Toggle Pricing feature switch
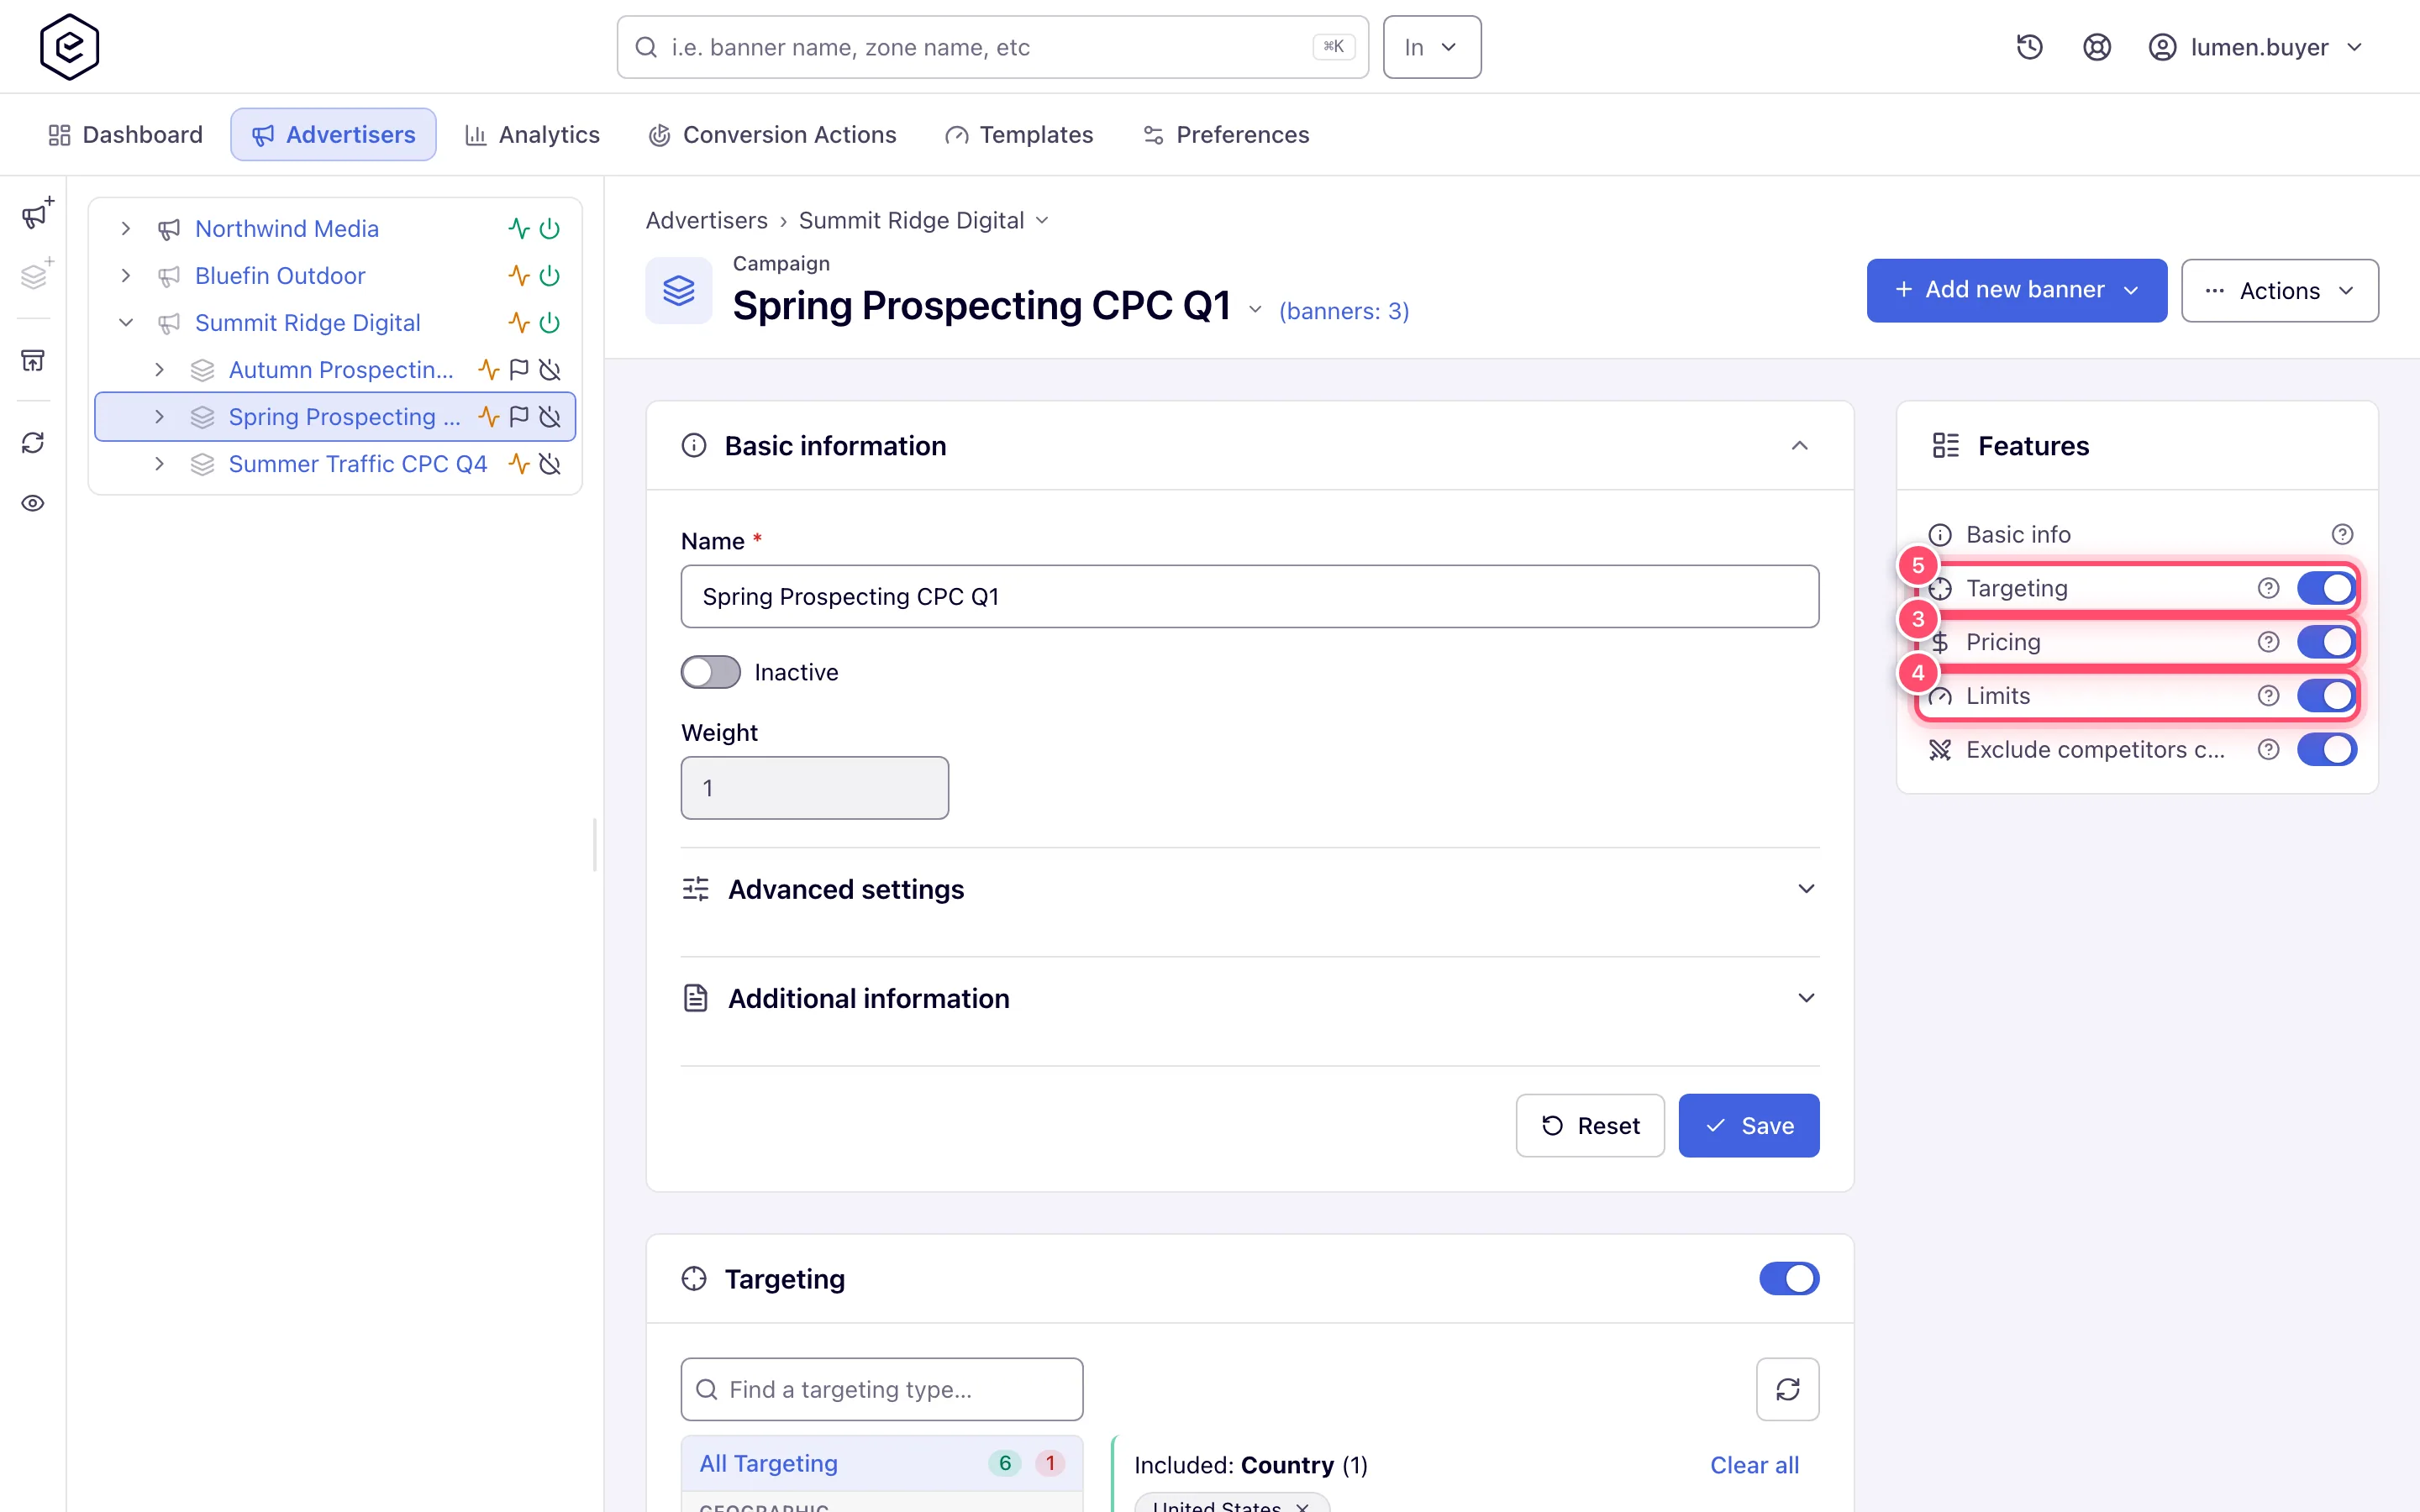This screenshot has width=2420, height=1512. pyautogui.click(x=2326, y=642)
